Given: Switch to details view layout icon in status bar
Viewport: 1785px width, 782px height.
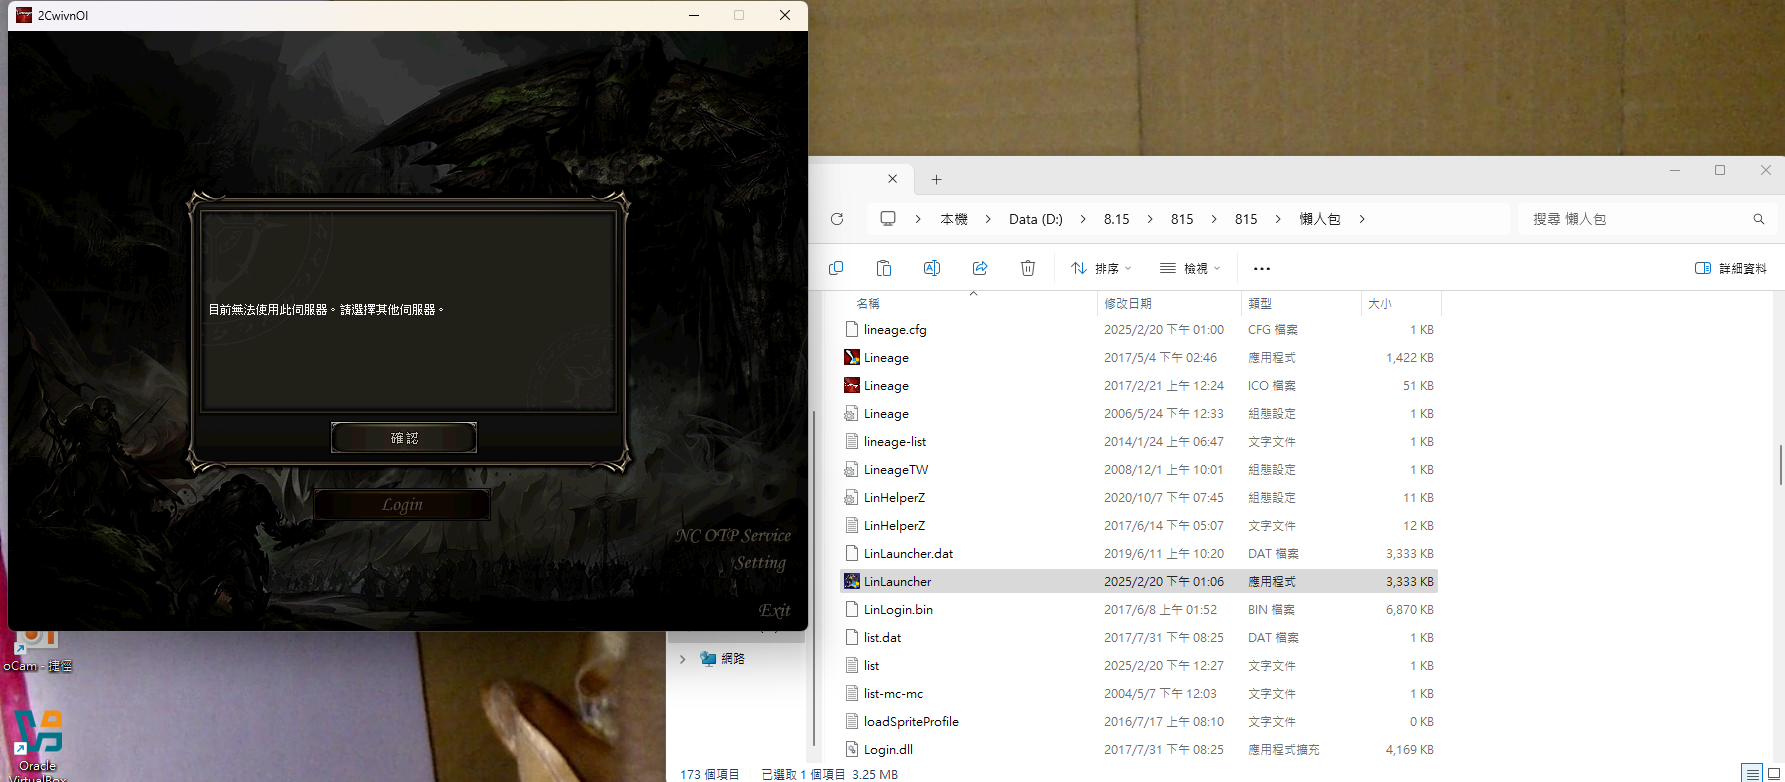Looking at the screenshot, I should (x=1752, y=773).
